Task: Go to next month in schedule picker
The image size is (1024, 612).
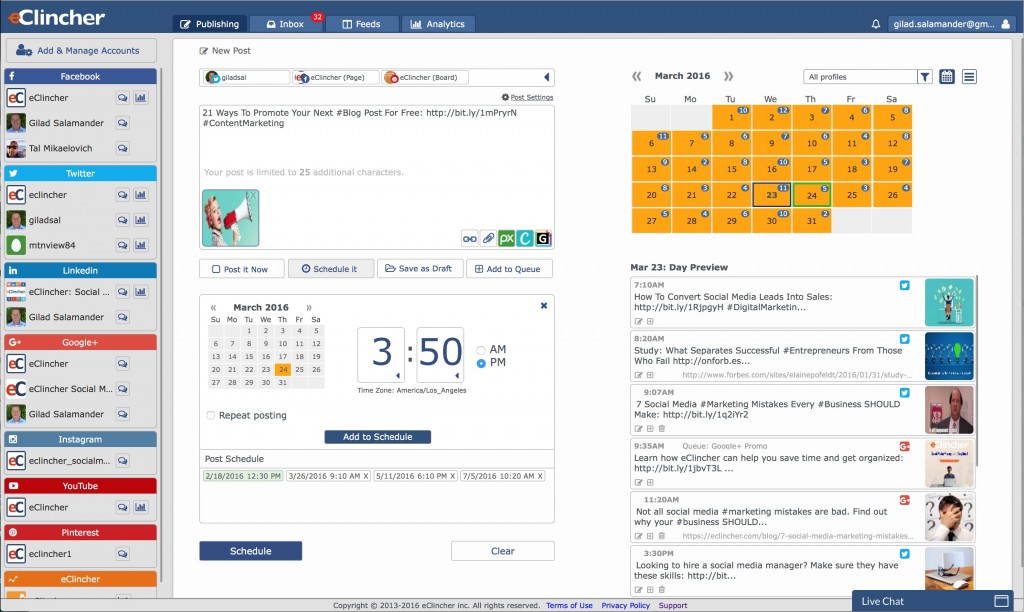Action: coord(309,308)
